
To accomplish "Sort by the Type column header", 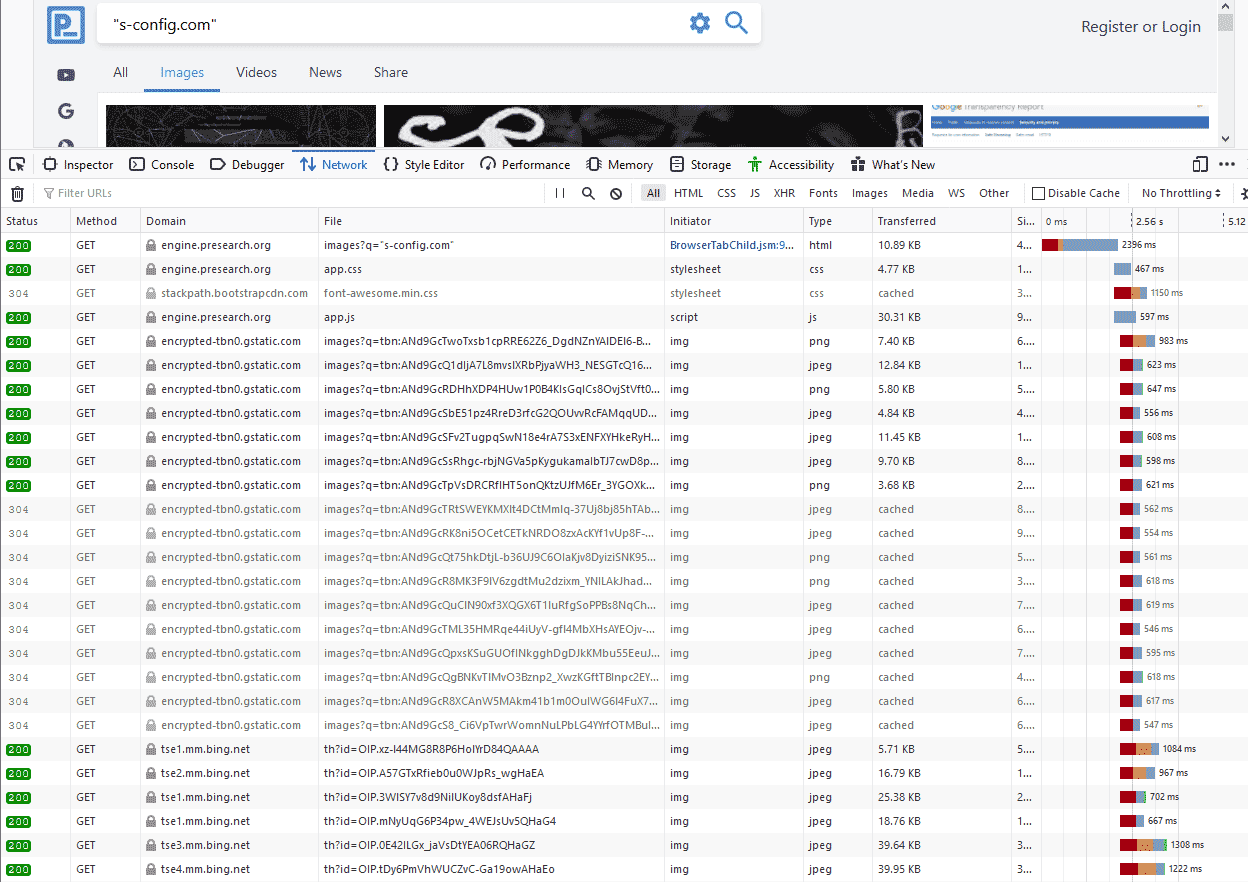I will click(838, 221).
